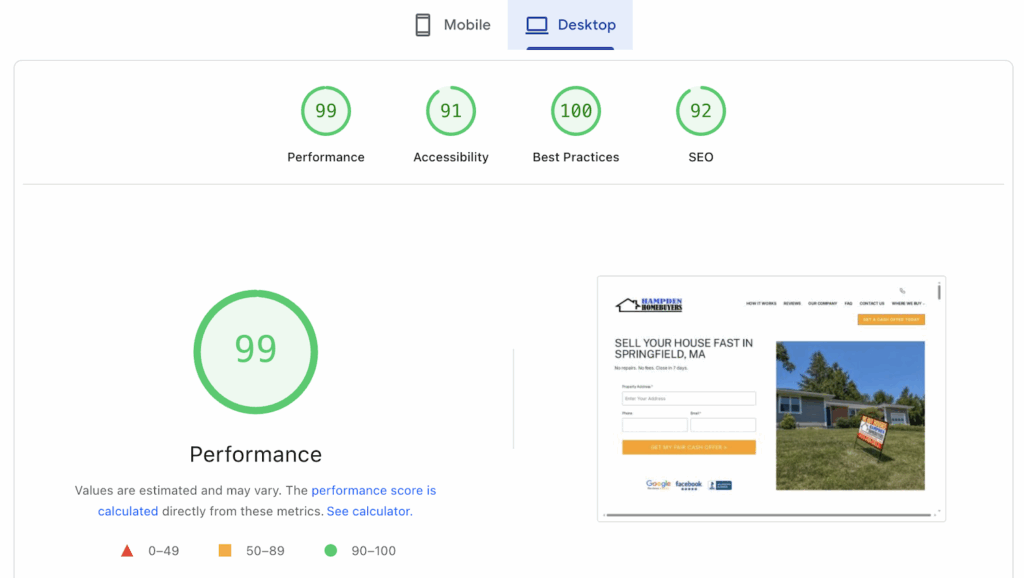Image resolution: width=1024 pixels, height=578 pixels.
Task: Switch to the Mobile tab
Action: tap(452, 24)
